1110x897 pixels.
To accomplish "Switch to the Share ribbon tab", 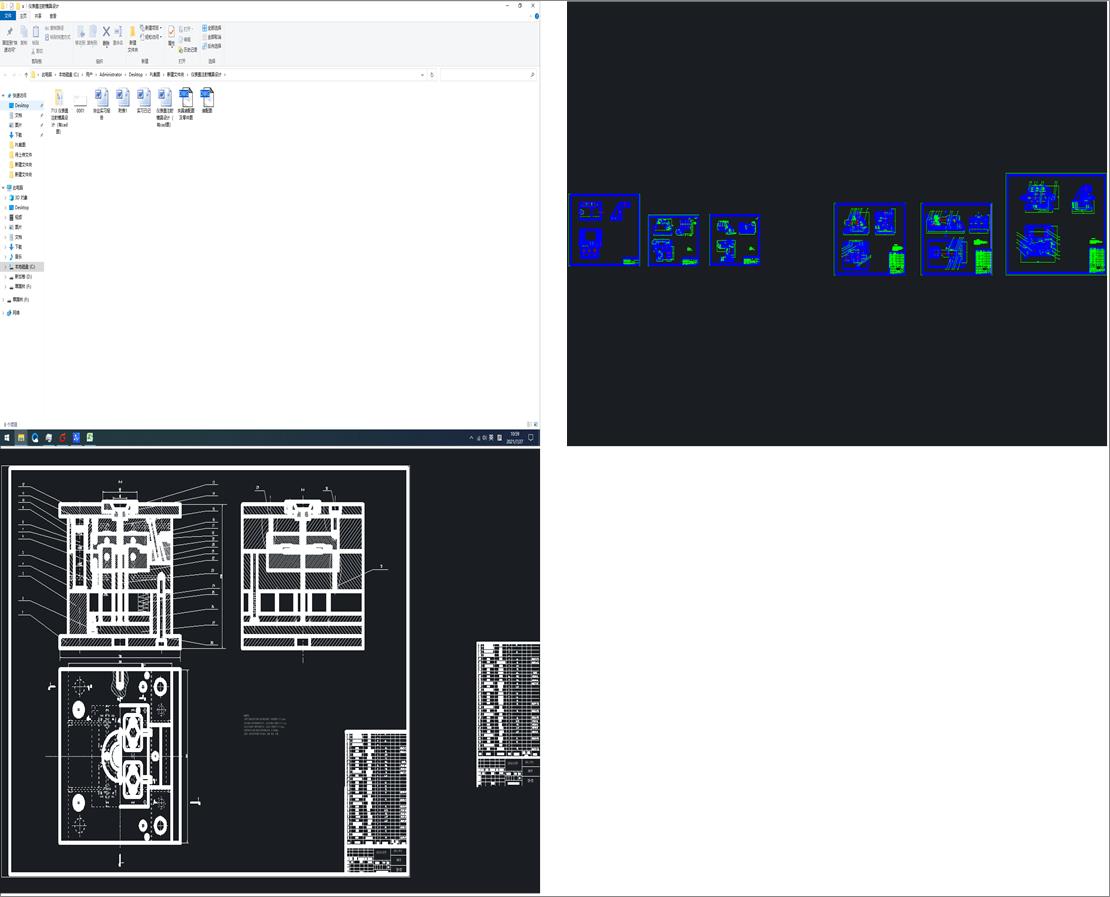I will pos(38,16).
